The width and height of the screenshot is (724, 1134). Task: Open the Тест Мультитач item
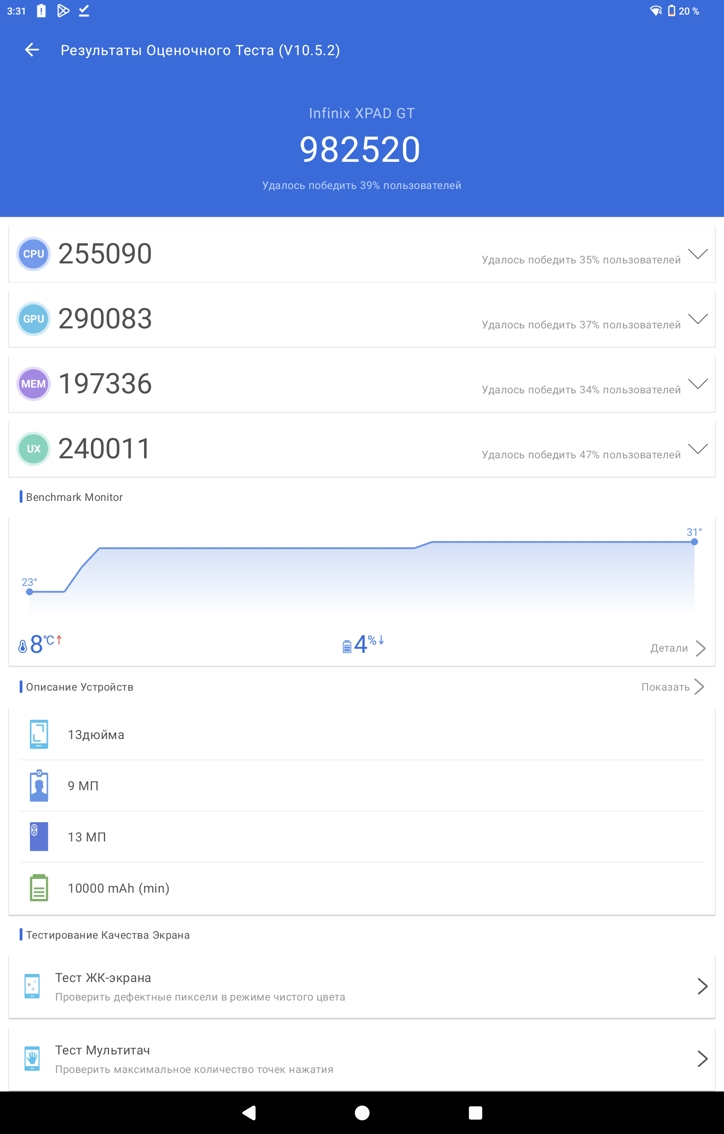pos(362,1059)
